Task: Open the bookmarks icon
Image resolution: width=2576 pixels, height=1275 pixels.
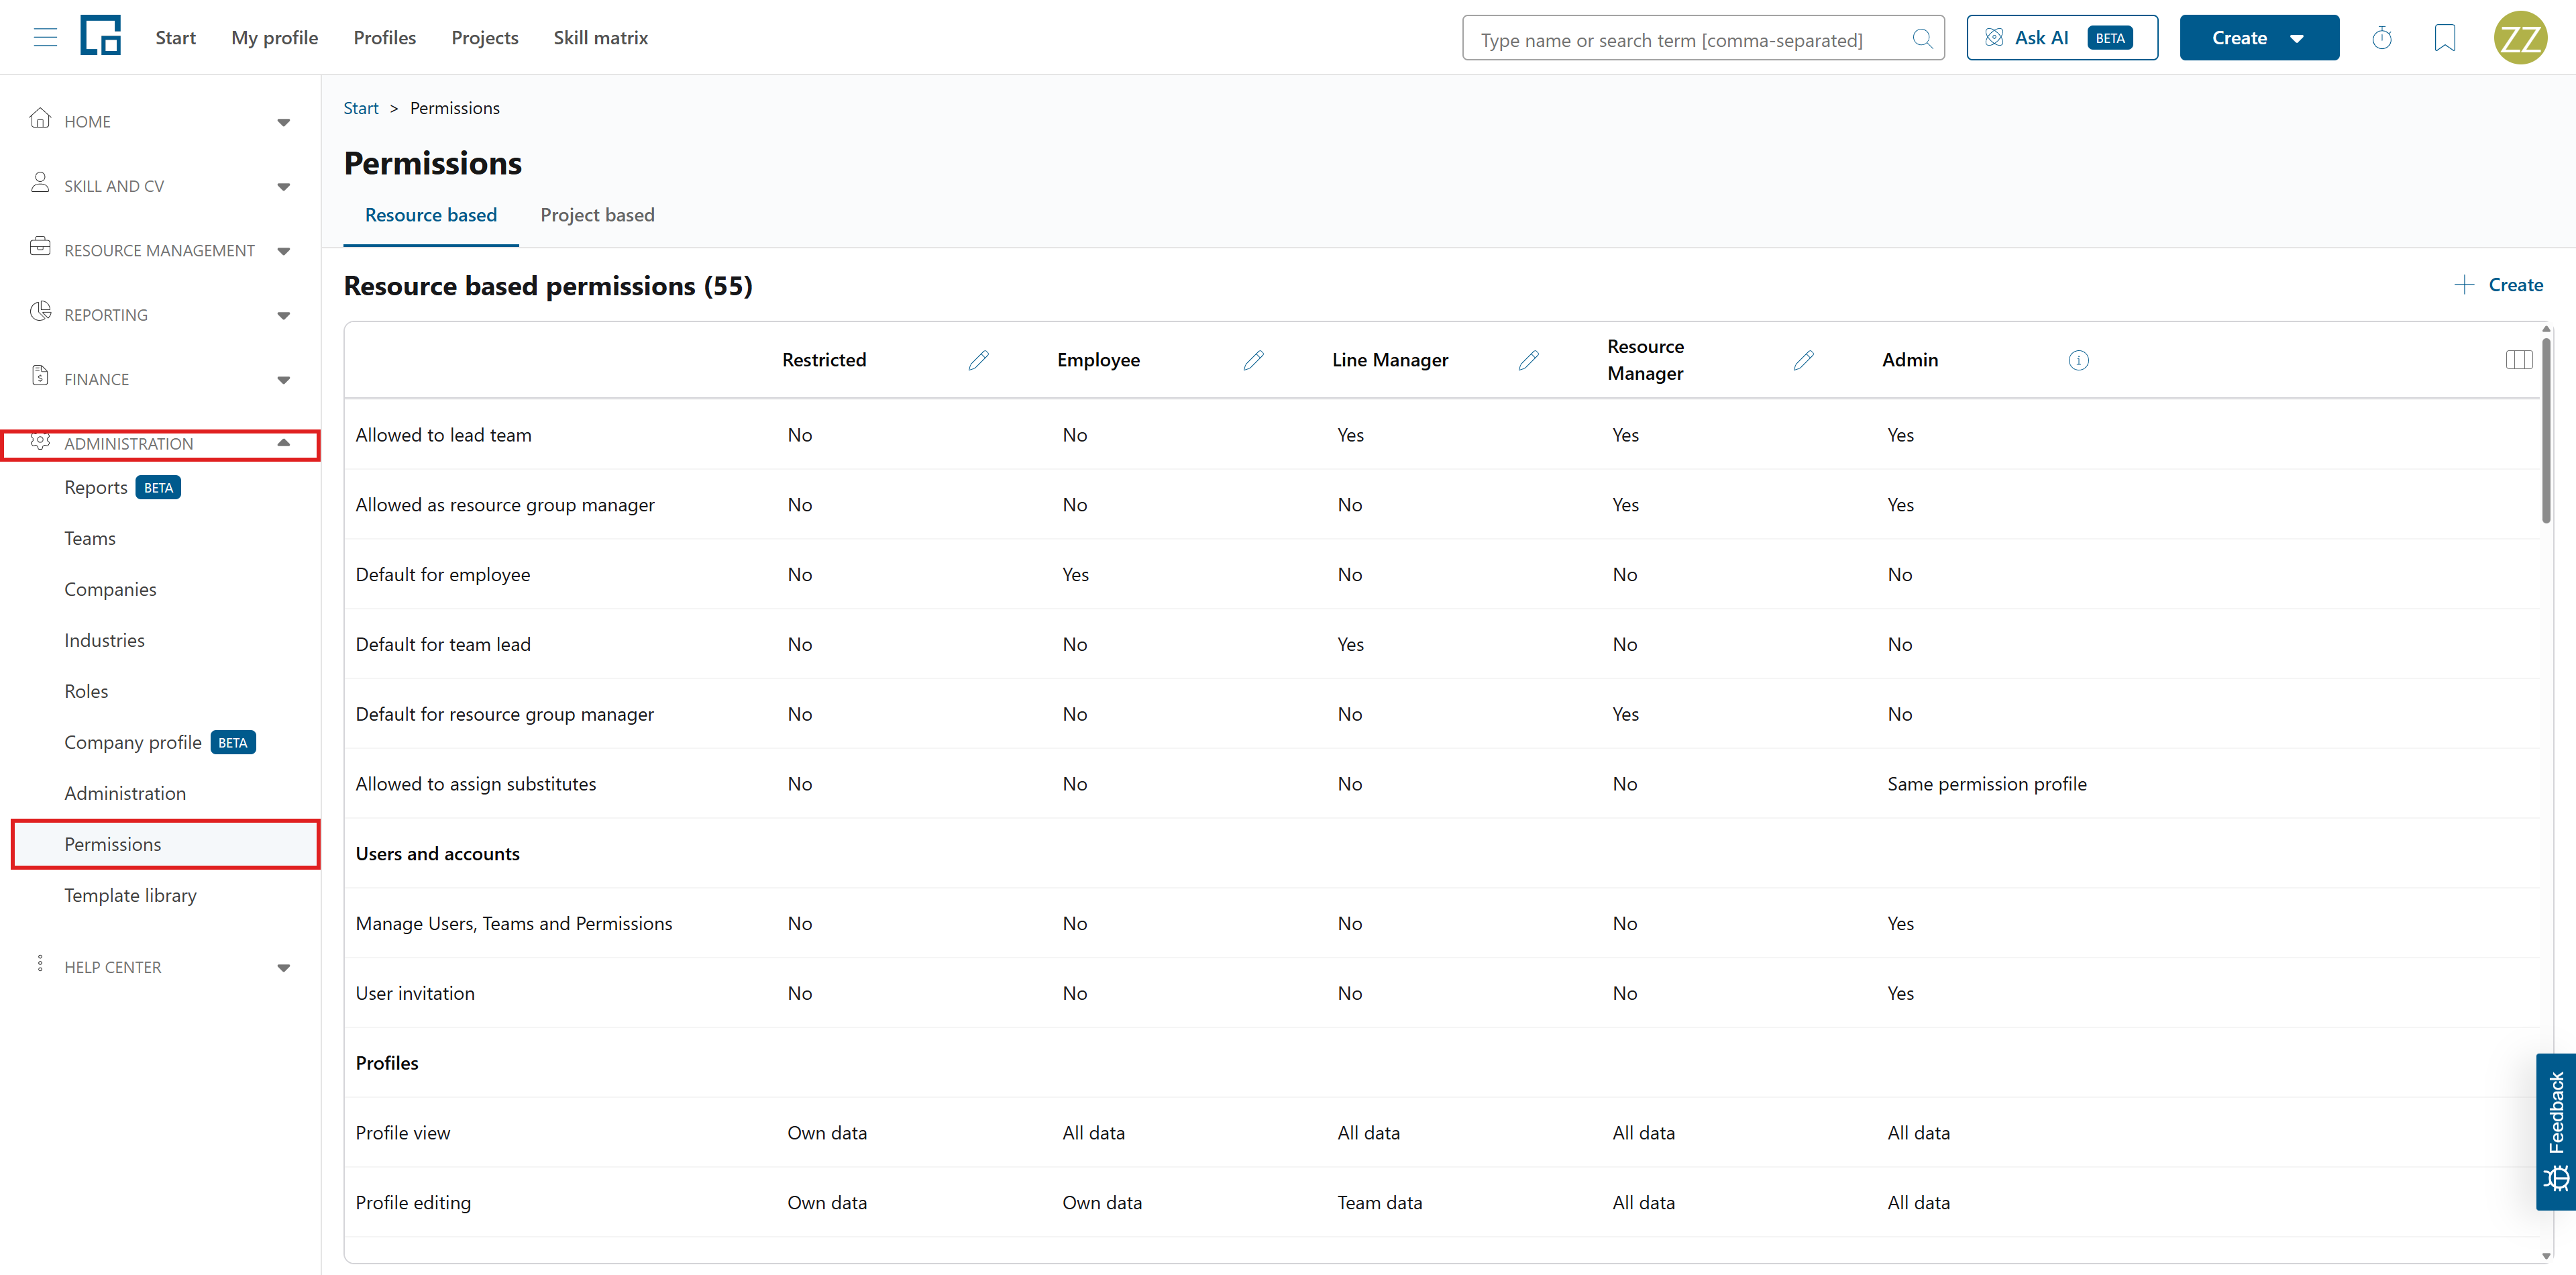Action: click(x=2445, y=38)
